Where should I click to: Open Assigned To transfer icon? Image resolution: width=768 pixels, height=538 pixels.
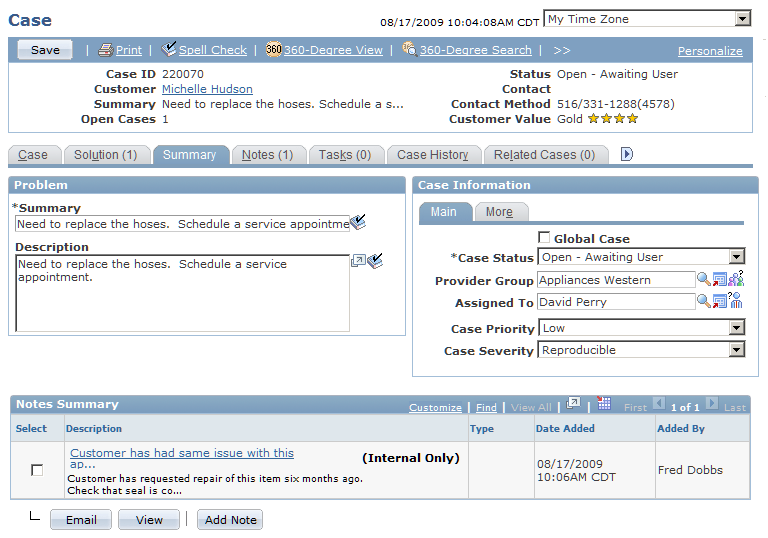click(720, 301)
